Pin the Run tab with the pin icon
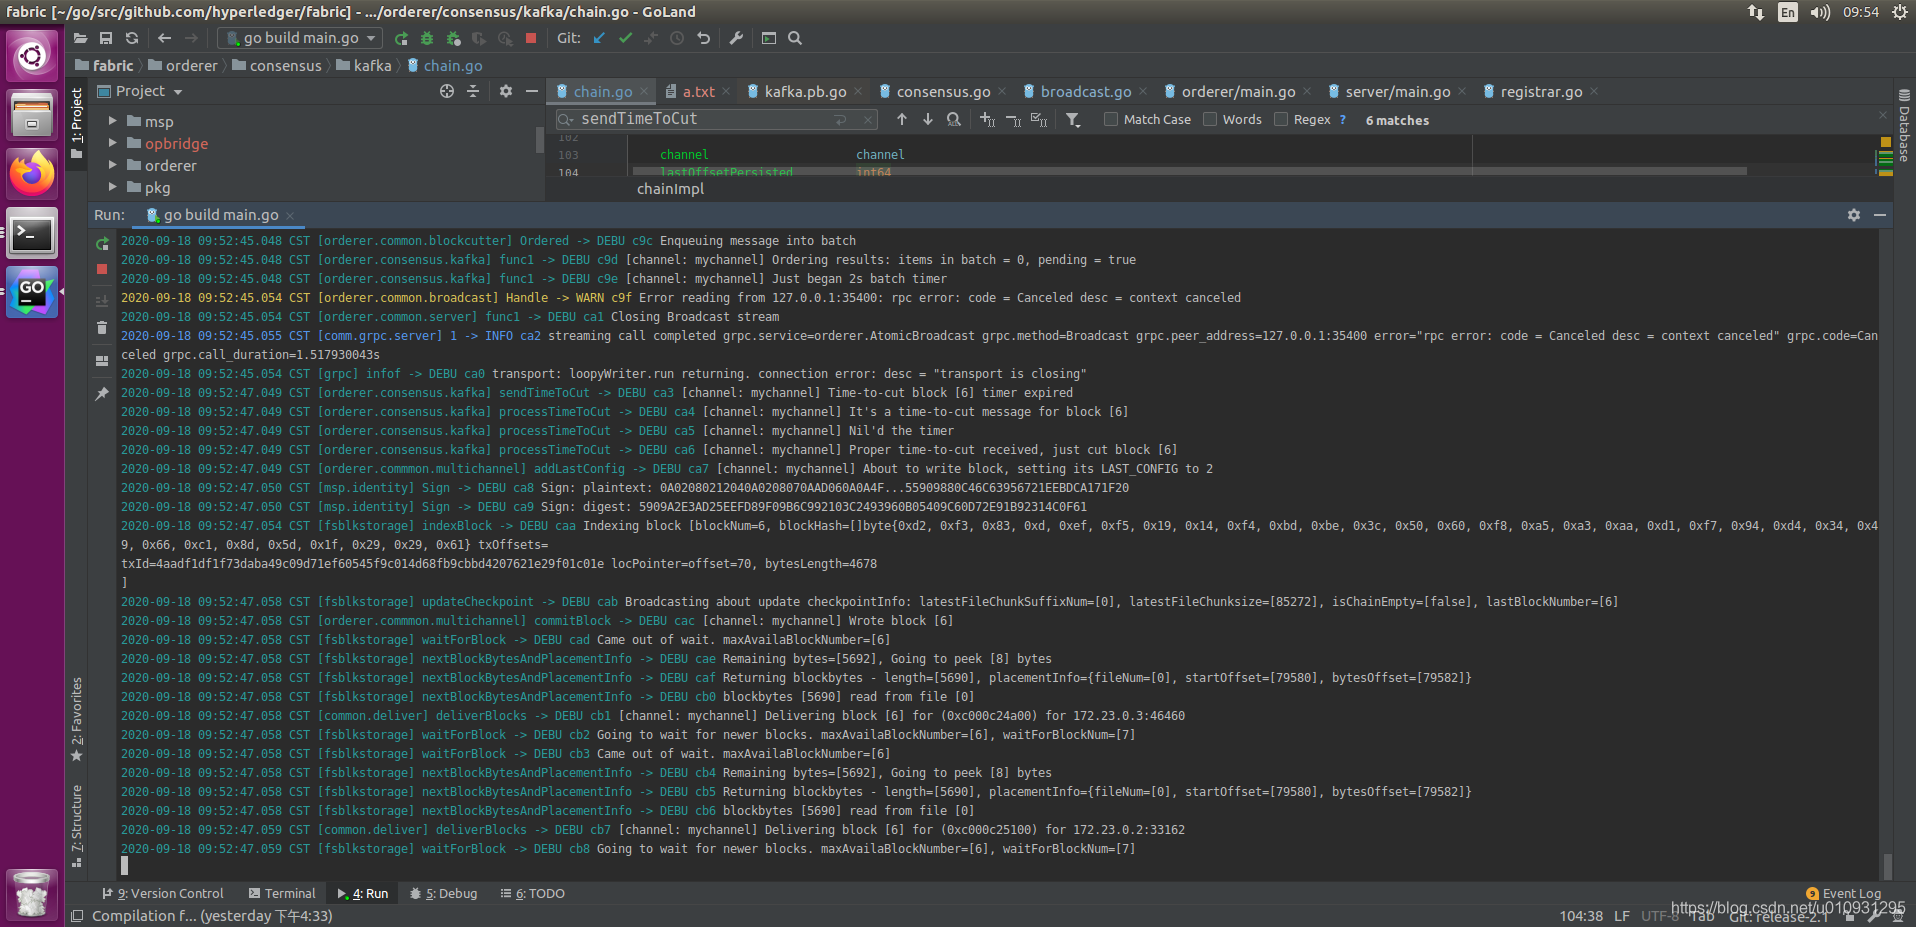This screenshot has height=927, width=1916. point(102,394)
